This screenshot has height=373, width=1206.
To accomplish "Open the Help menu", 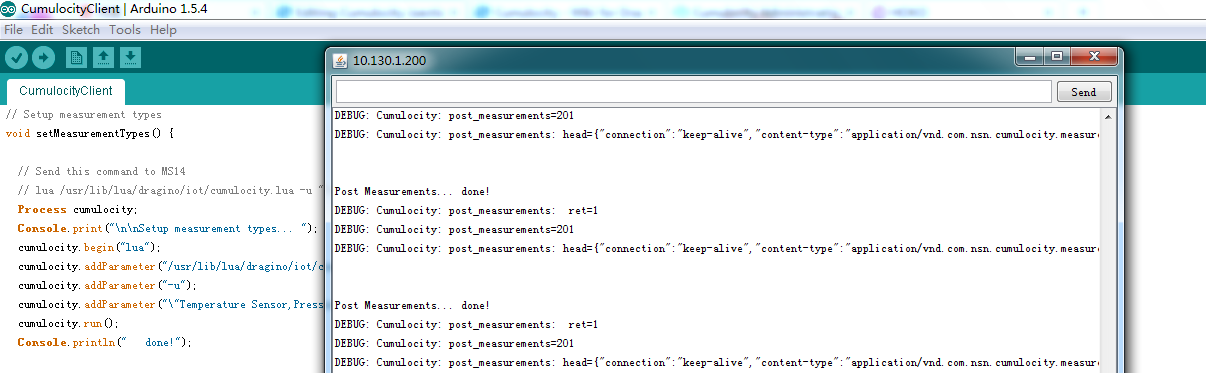I will click(x=163, y=30).
